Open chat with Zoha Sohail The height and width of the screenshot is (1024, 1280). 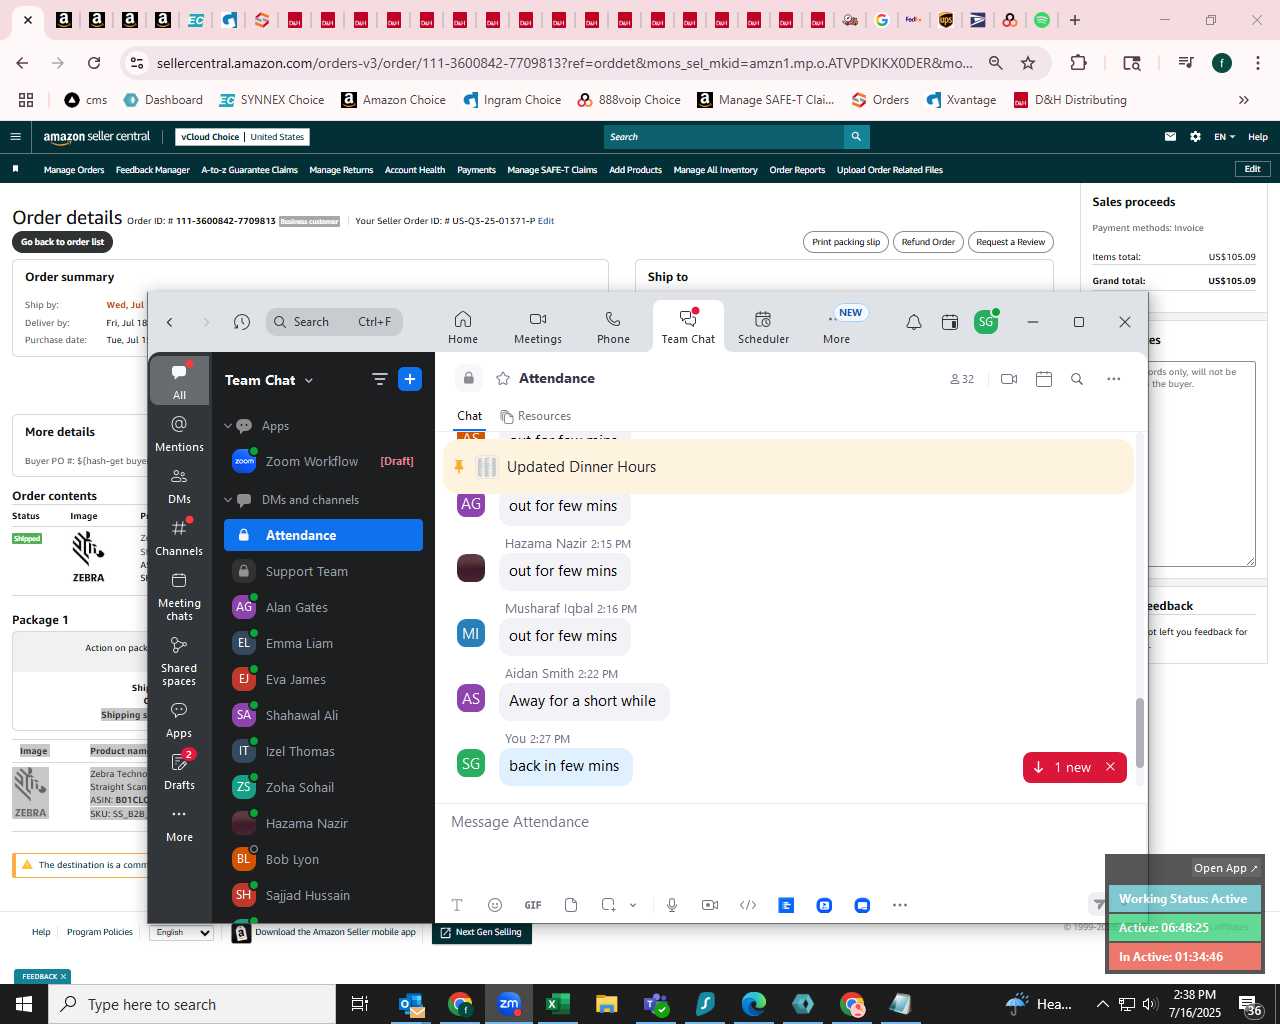[323, 787]
